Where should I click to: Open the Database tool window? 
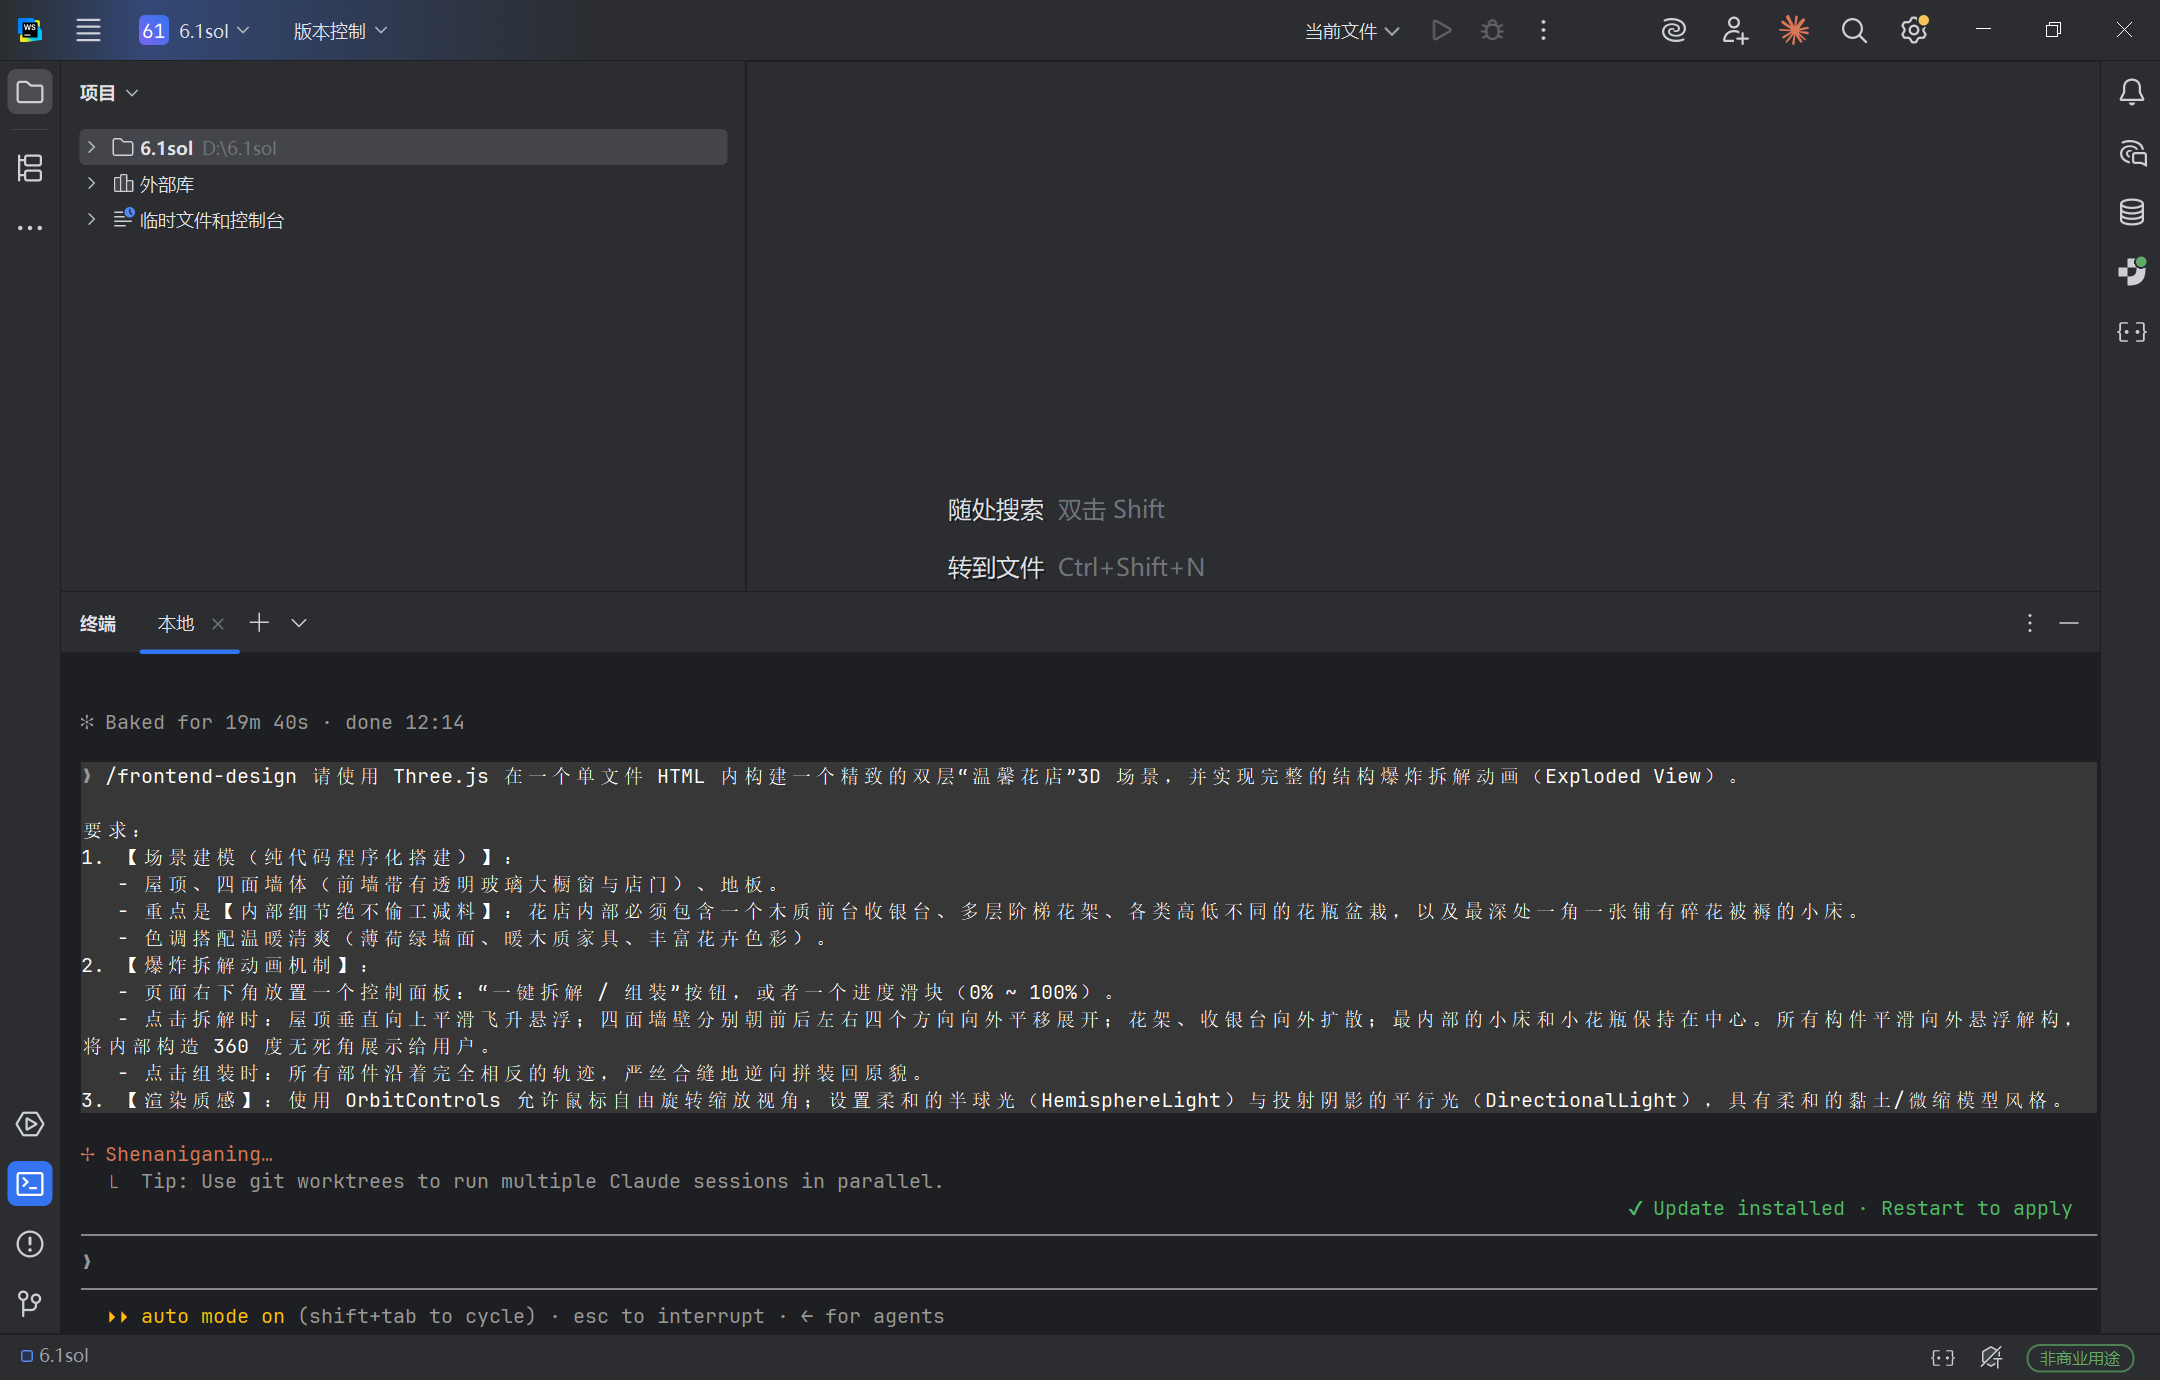click(2131, 212)
